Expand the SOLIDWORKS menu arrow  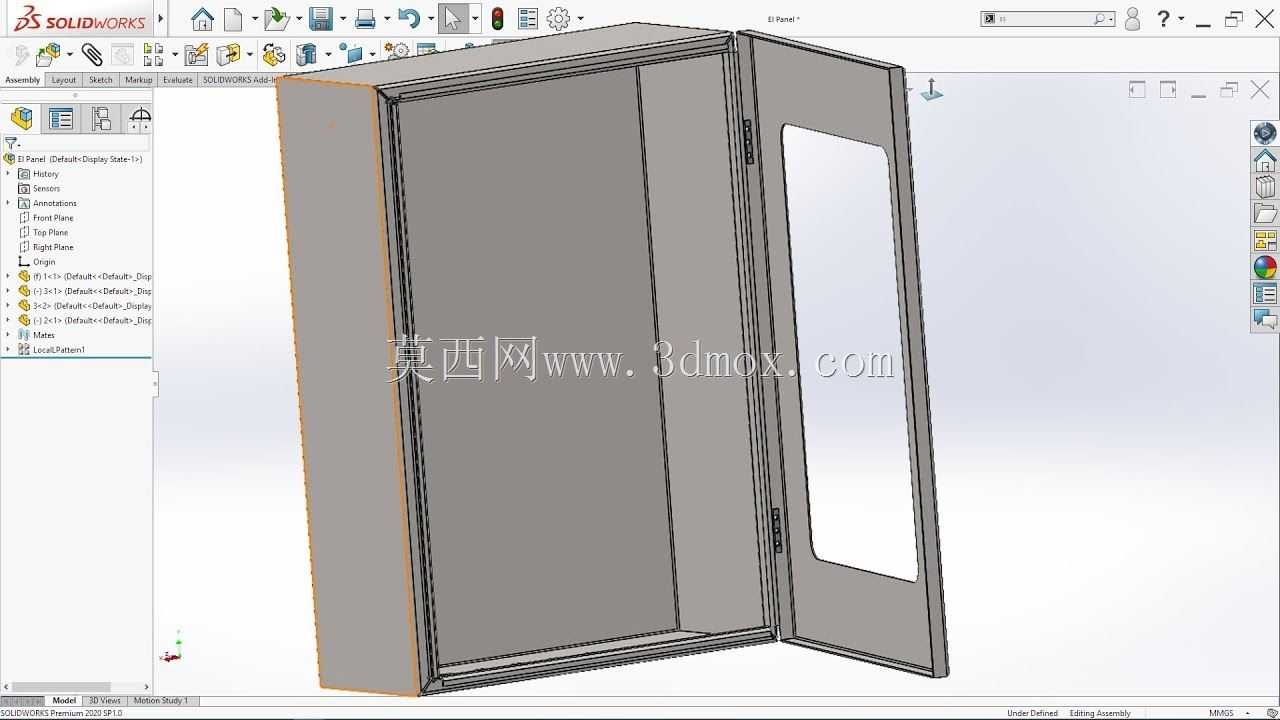point(161,18)
